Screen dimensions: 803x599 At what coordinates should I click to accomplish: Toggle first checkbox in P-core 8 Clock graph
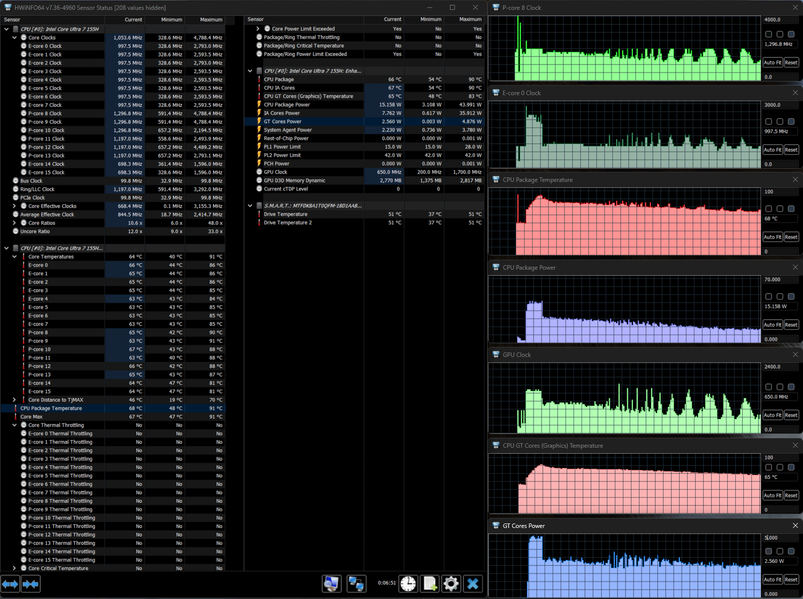(768, 35)
